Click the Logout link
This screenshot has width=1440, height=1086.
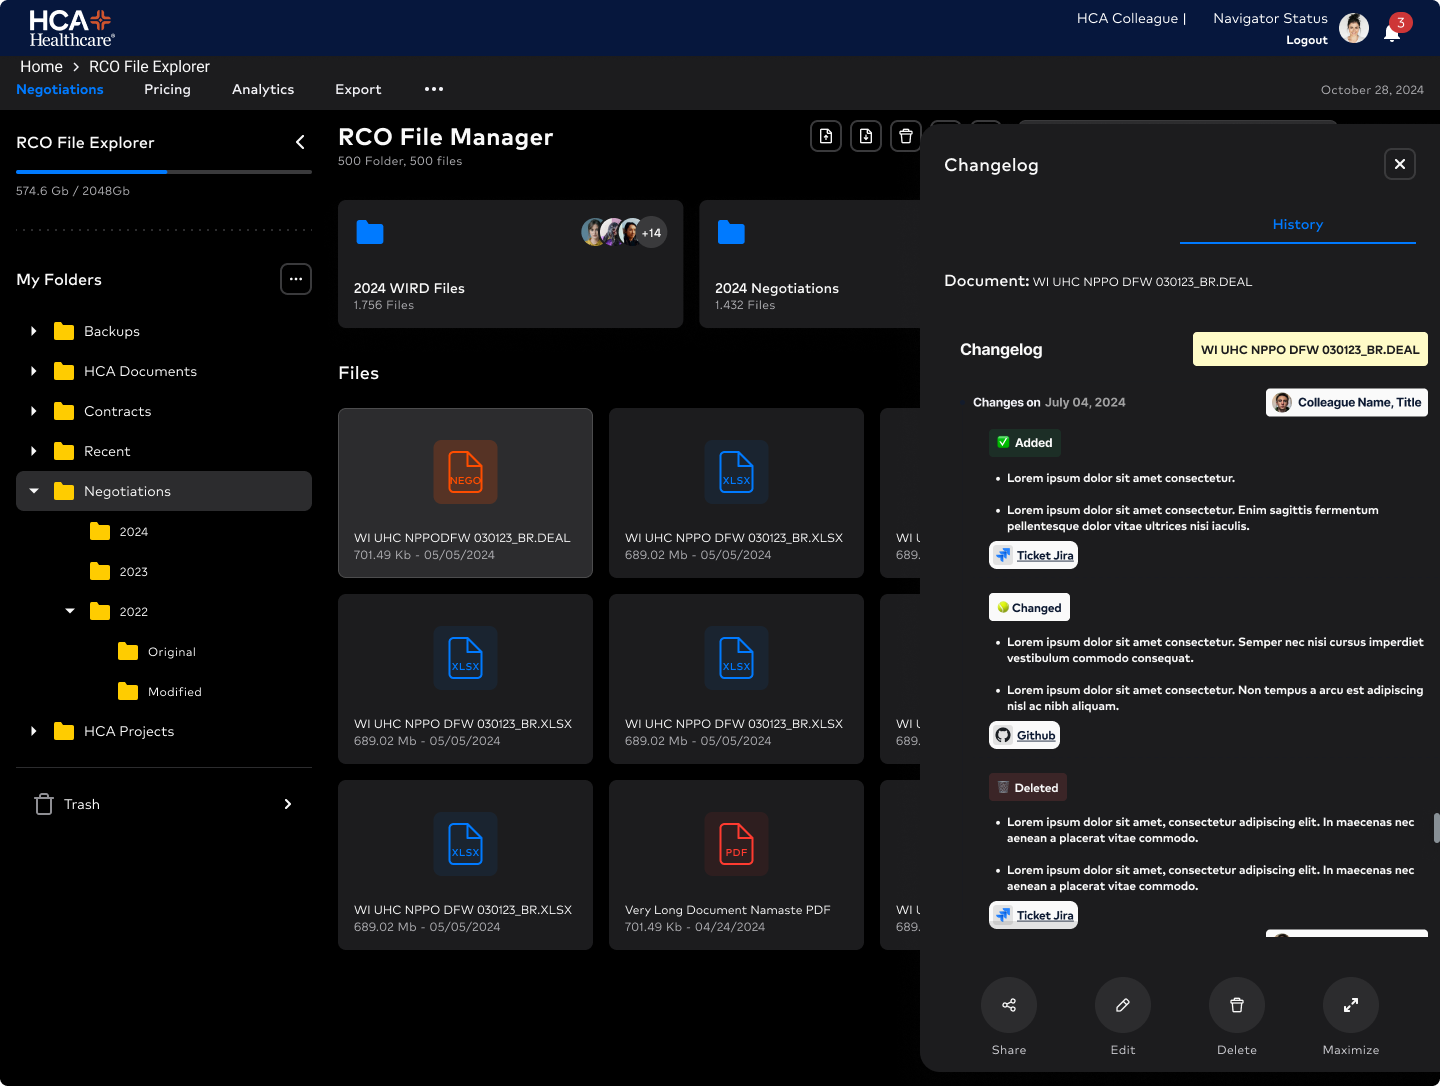[1306, 40]
